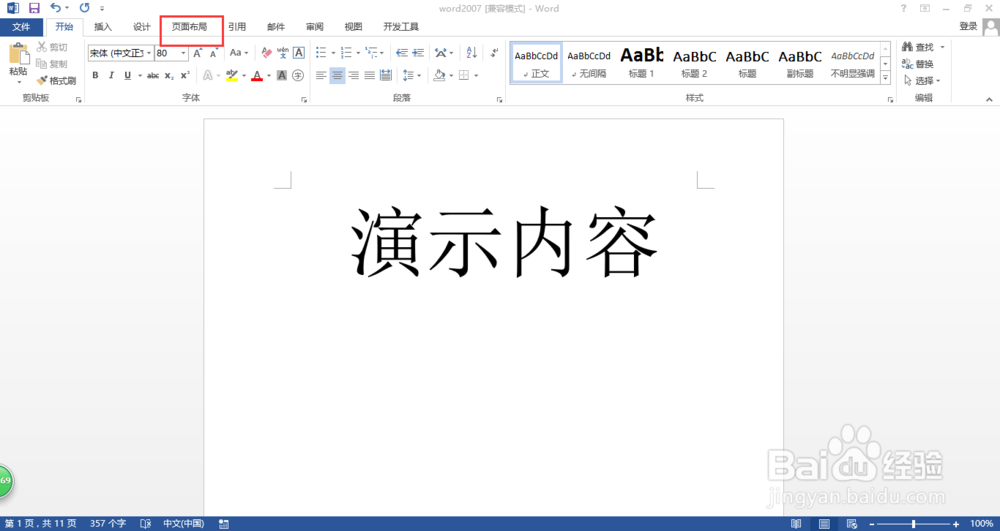Open the font size dropdown showing 80
1000x531 pixels.
point(184,53)
